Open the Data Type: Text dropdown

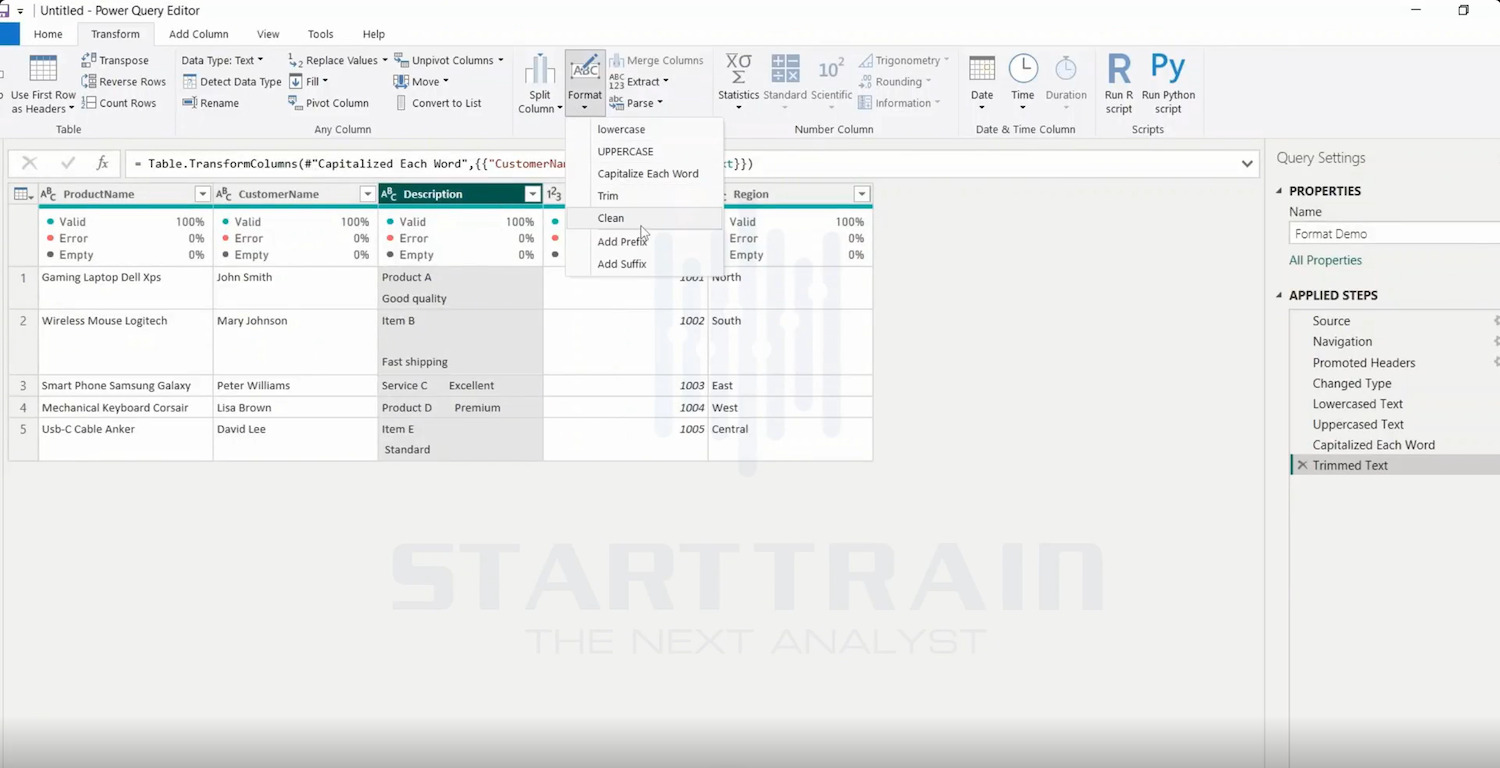(223, 60)
